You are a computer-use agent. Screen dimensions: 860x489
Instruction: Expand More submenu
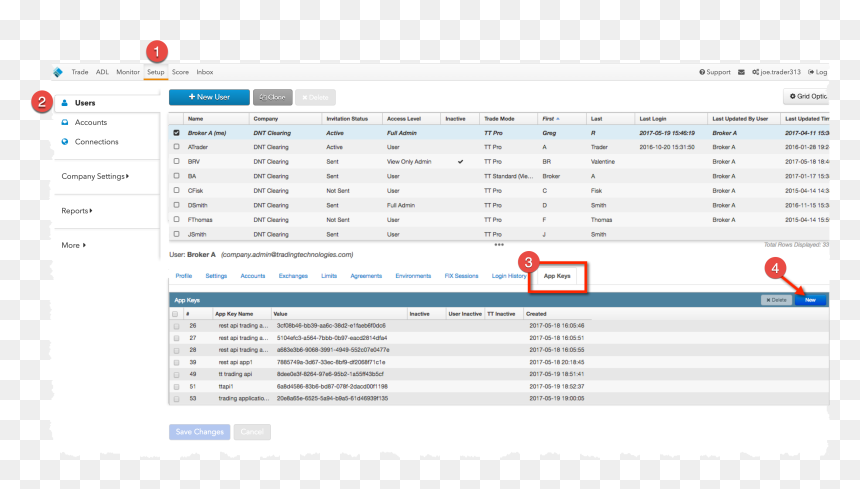point(73,245)
